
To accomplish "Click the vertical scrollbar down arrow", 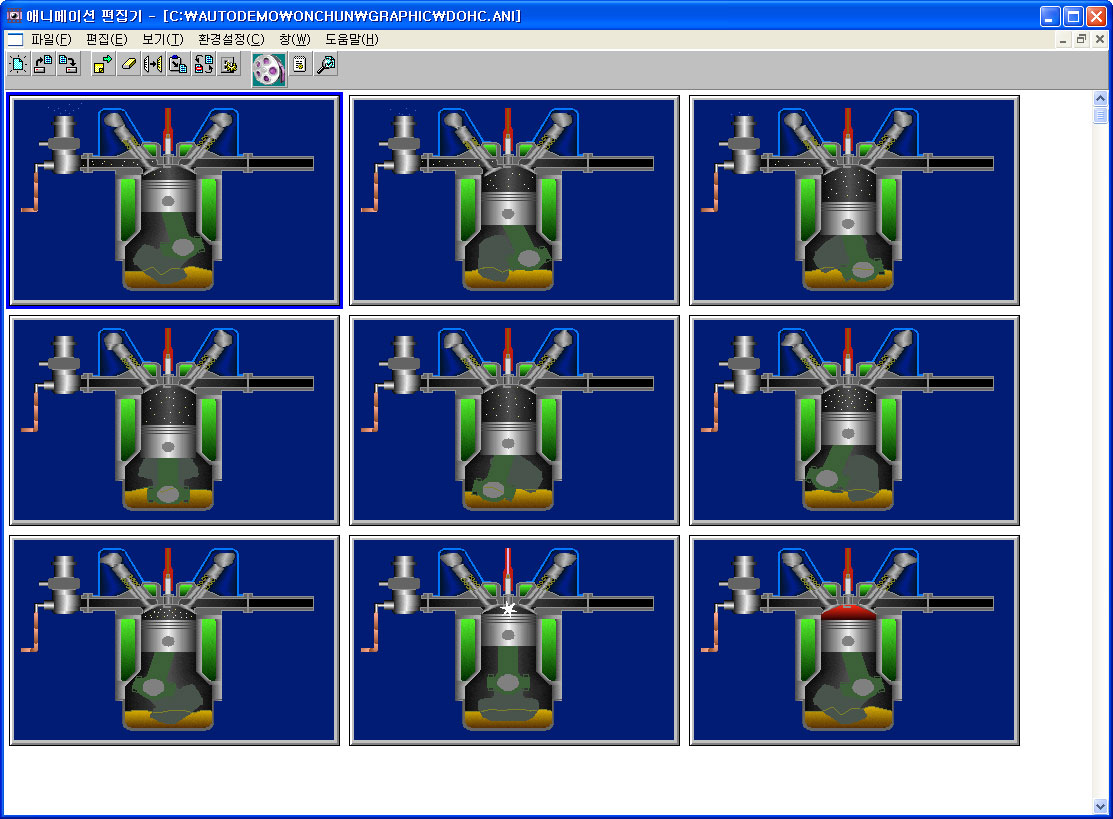I will [x=1101, y=806].
